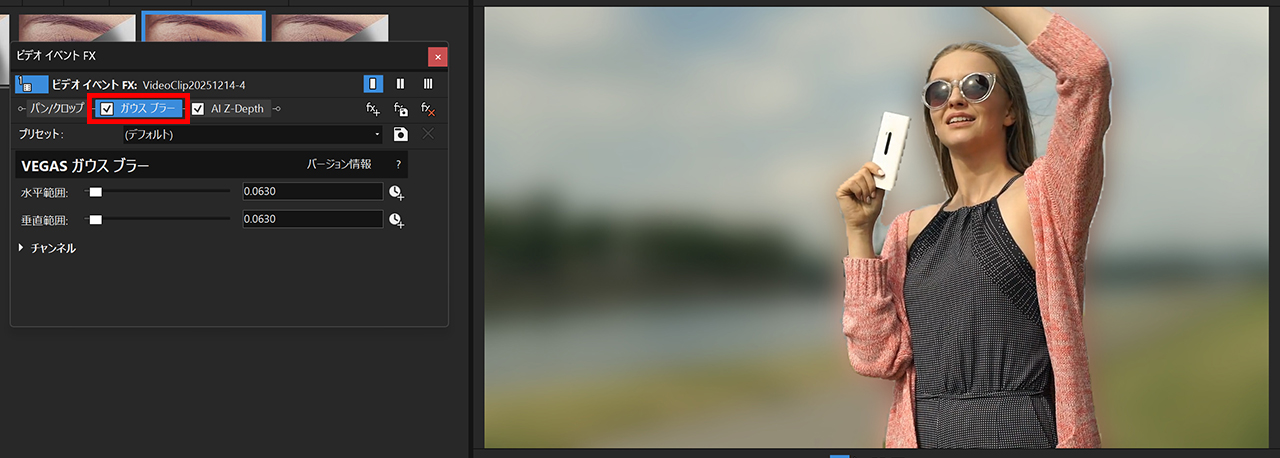1280x458 pixels.
Task: Click the 垂直範囲 value input field
Action: 312,219
